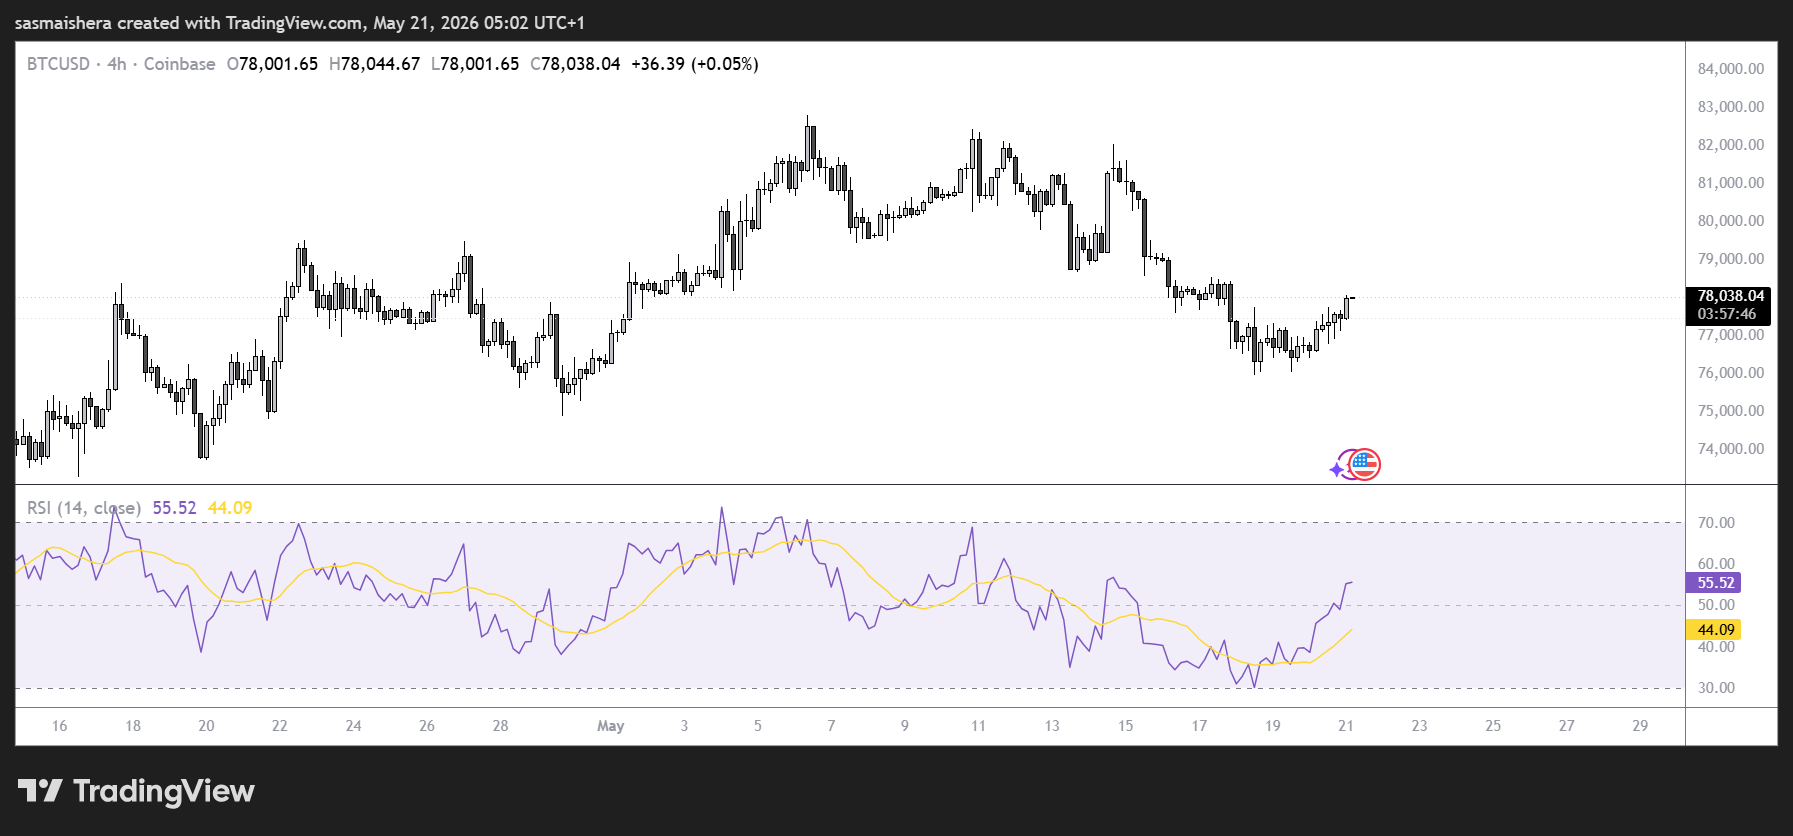
Task: Click the high value H78,044.67
Action: (x=374, y=64)
